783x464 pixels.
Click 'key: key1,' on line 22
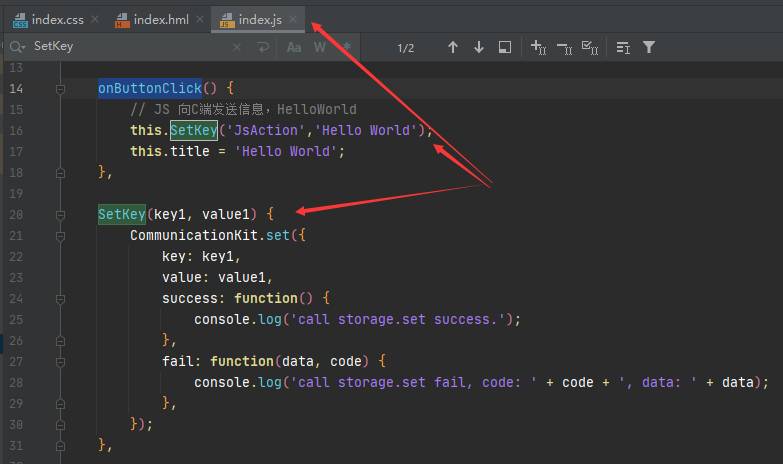(x=201, y=257)
